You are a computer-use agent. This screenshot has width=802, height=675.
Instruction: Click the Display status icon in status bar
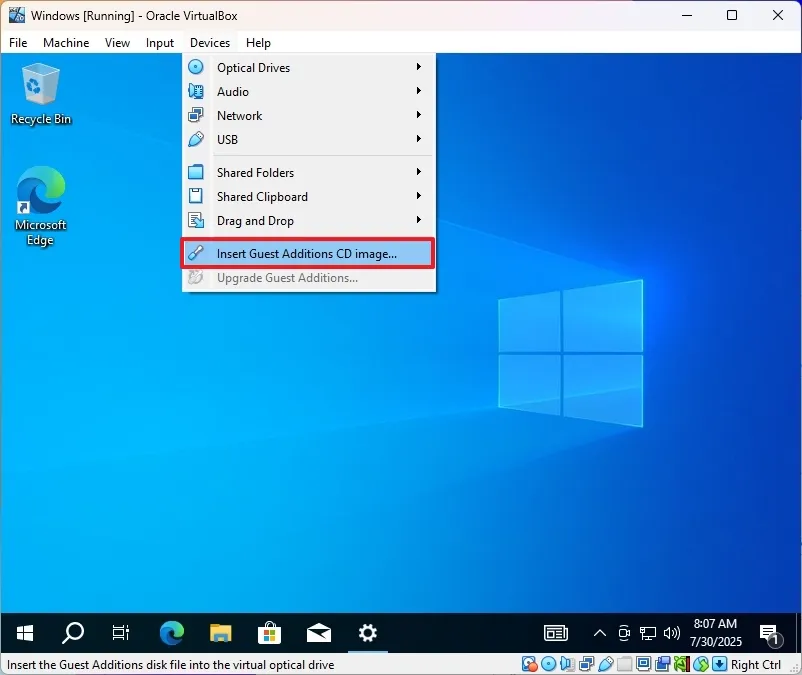point(643,664)
